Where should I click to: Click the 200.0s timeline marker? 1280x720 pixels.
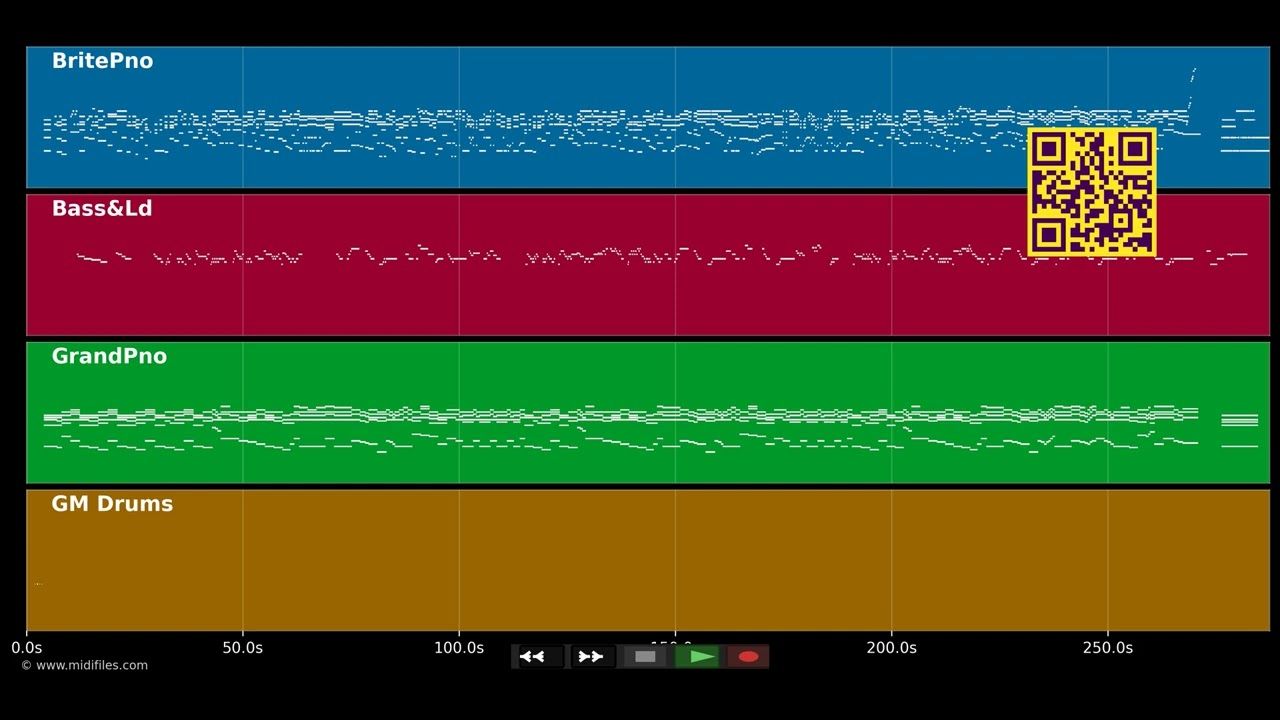[891, 648]
